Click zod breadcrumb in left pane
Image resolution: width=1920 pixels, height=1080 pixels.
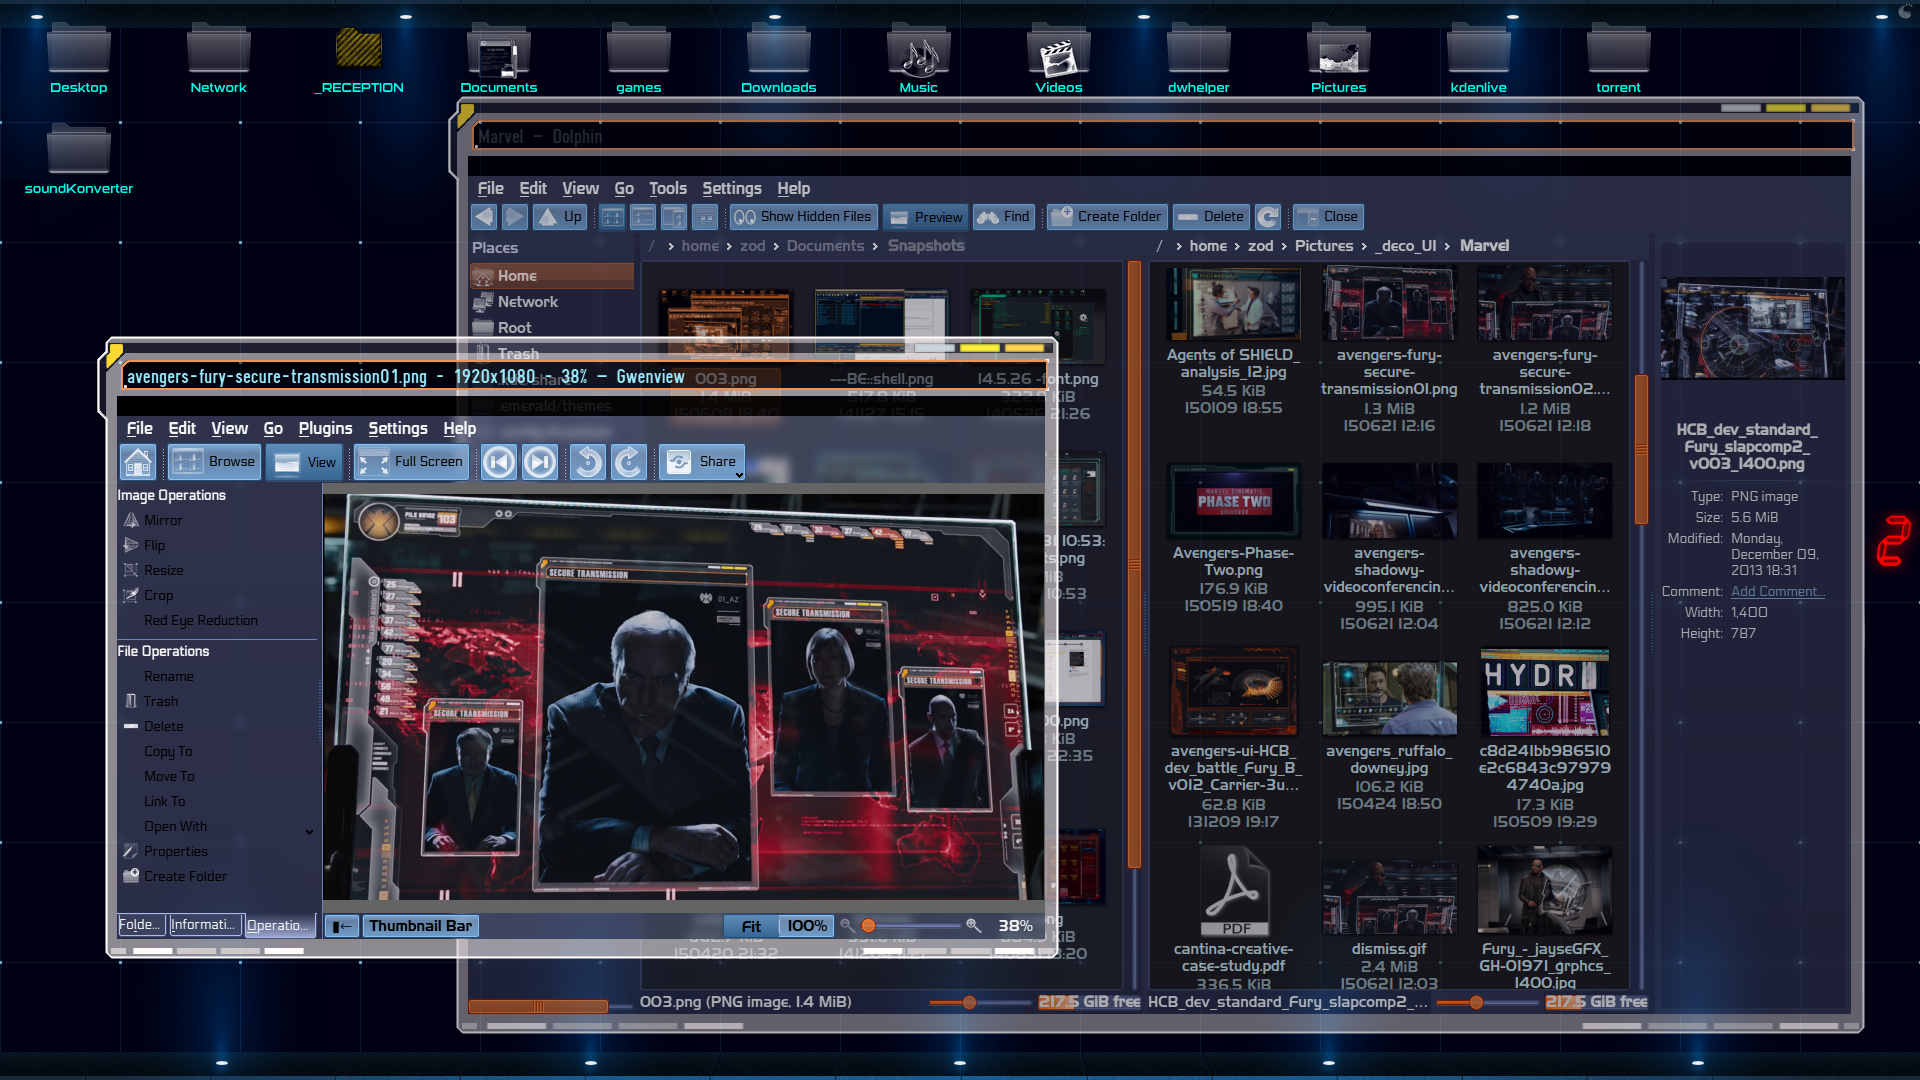click(x=753, y=246)
